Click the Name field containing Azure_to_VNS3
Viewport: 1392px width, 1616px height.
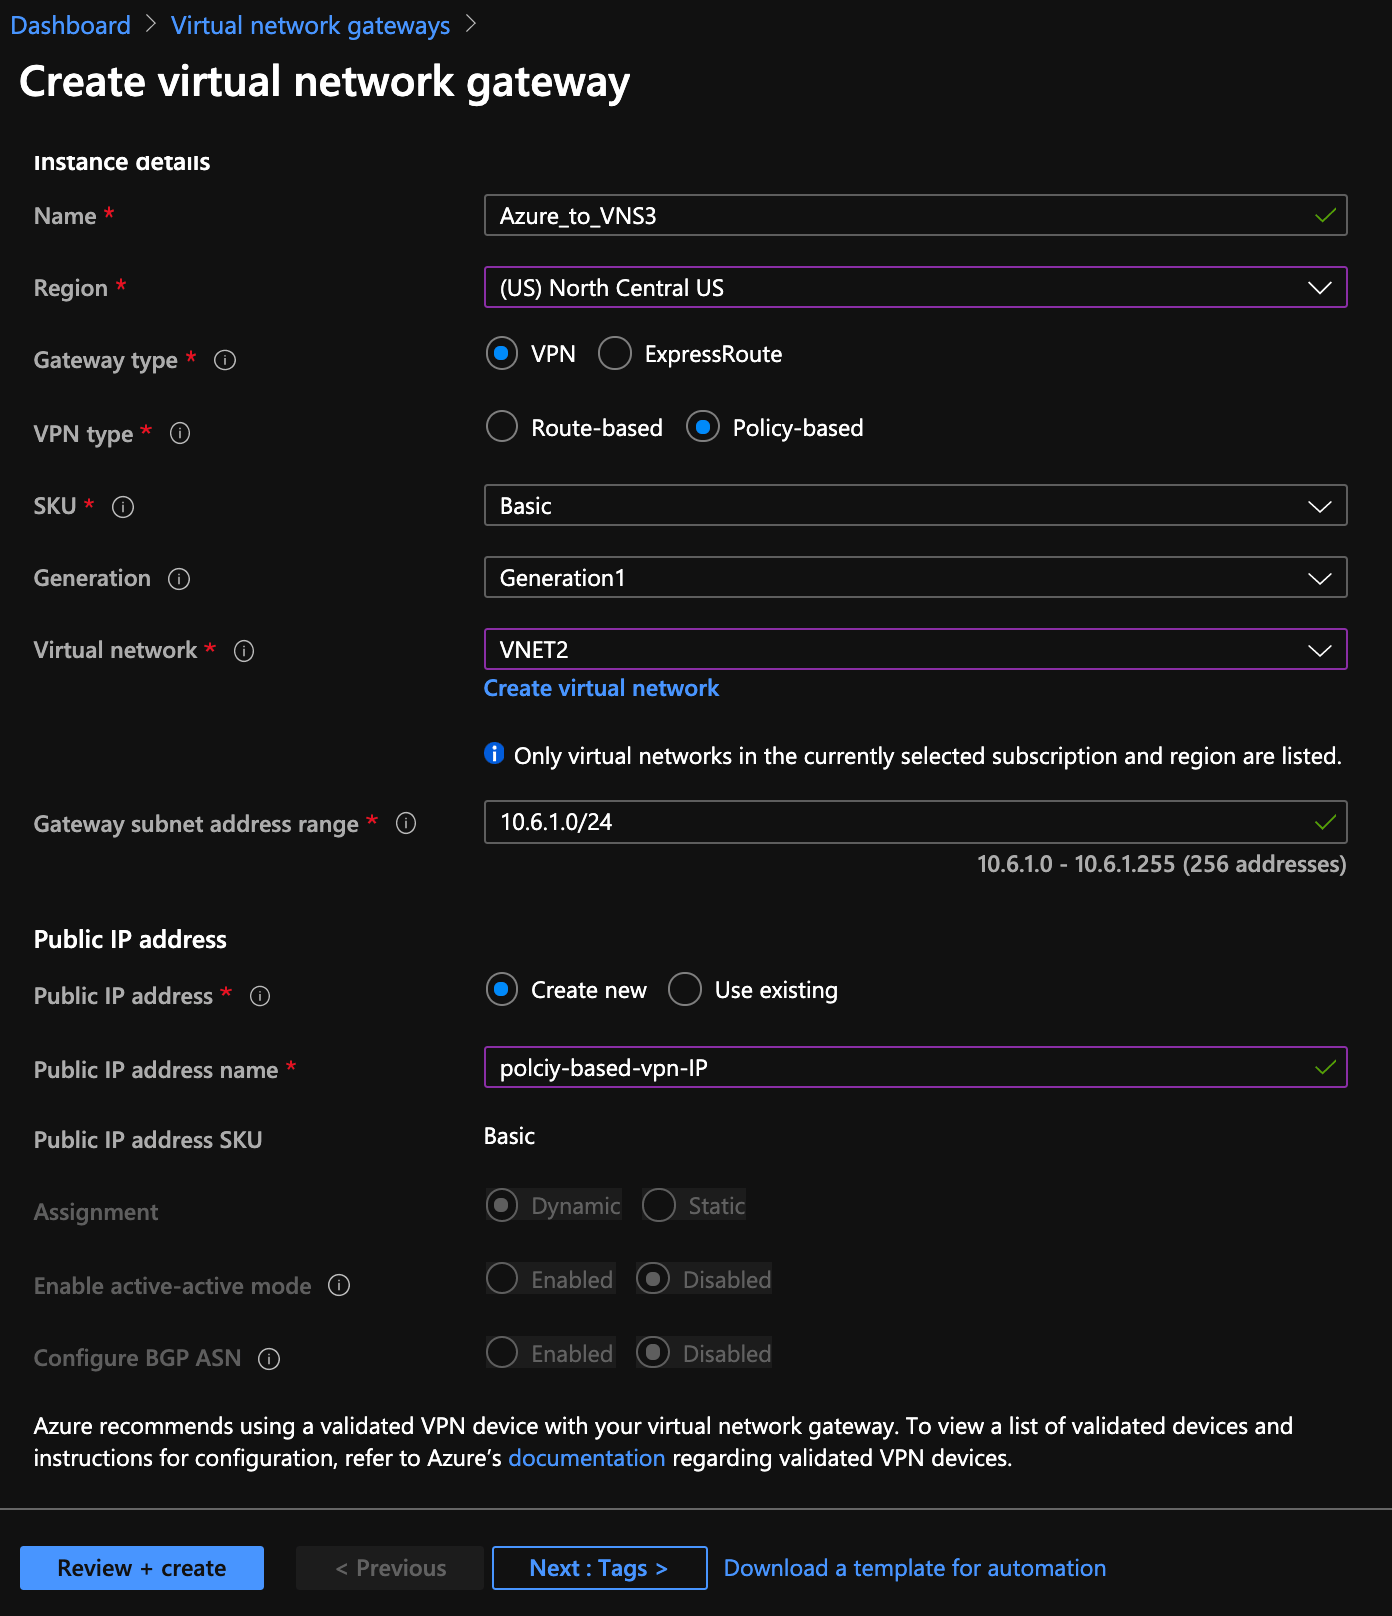pyautogui.click(x=916, y=215)
